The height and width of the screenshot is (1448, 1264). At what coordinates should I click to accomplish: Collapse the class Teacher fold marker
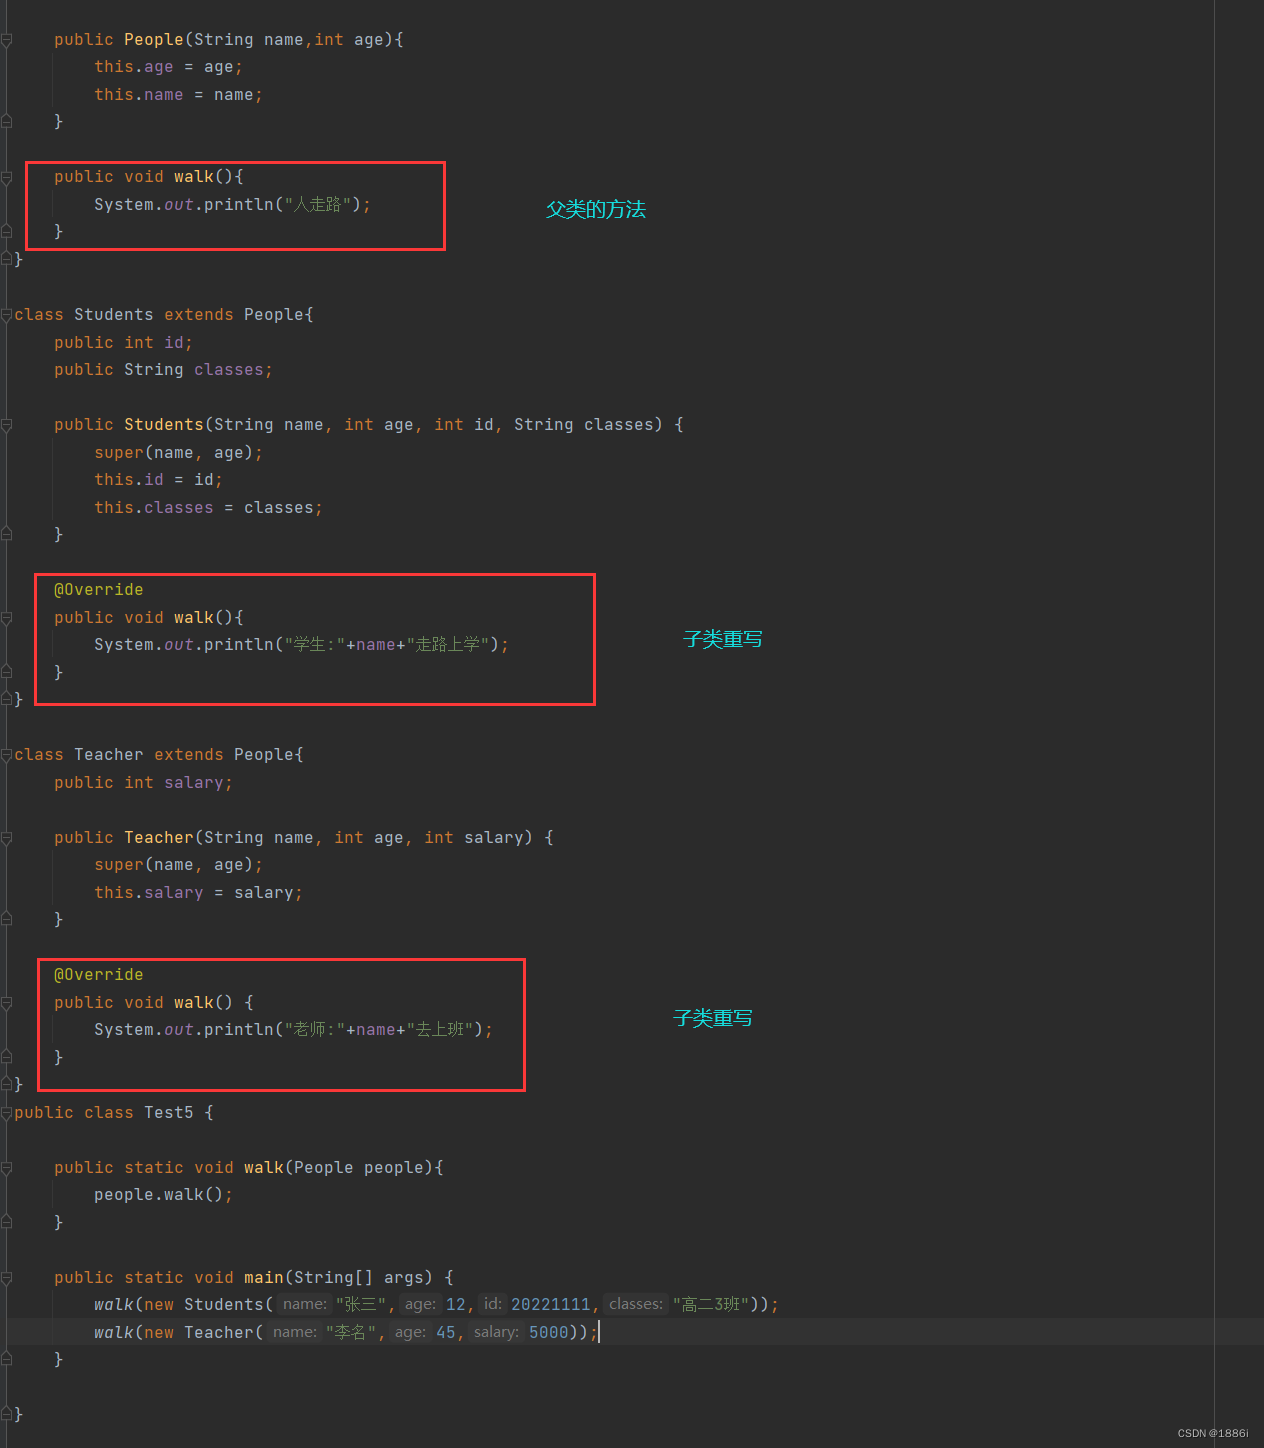point(7,755)
